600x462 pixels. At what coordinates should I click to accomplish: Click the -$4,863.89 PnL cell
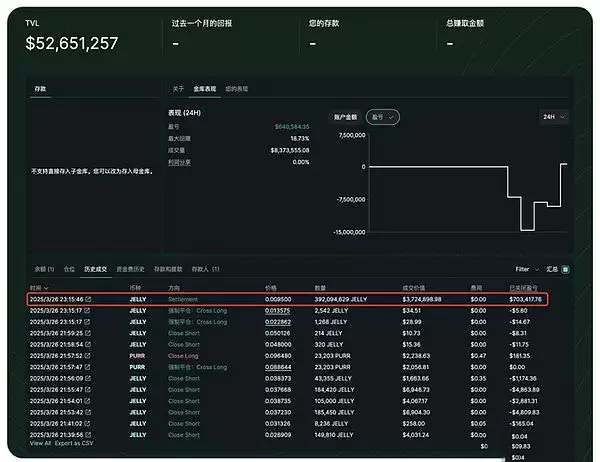click(x=524, y=390)
